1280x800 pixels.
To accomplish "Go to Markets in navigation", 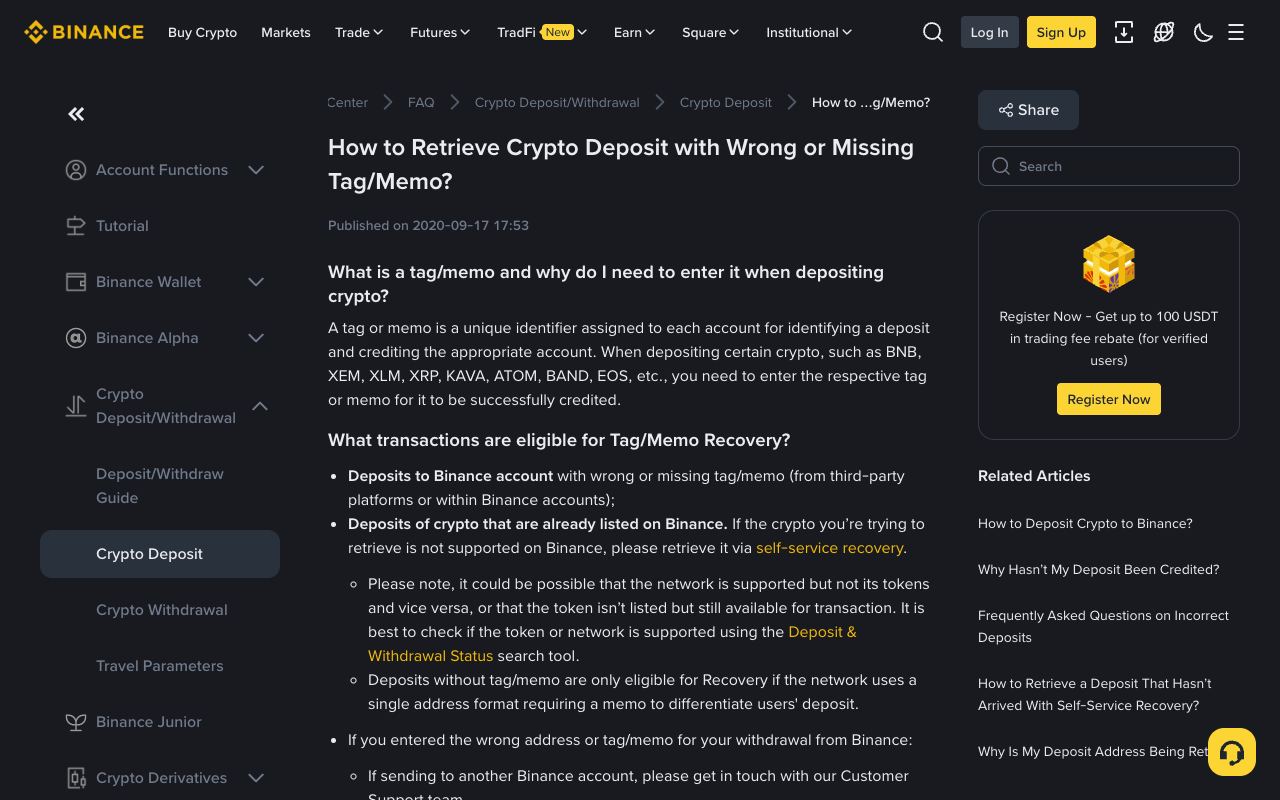I will [286, 32].
